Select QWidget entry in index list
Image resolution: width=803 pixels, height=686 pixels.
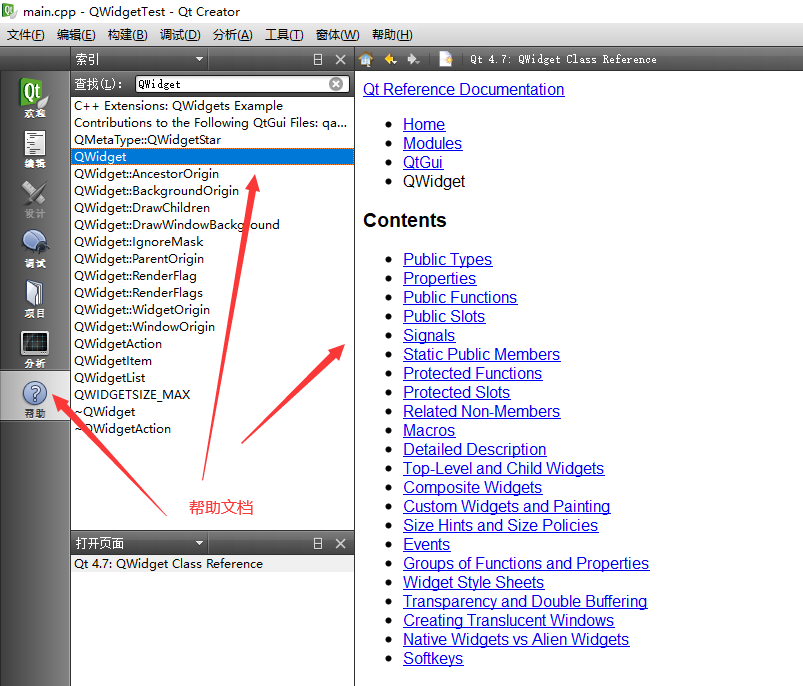click(x=212, y=157)
